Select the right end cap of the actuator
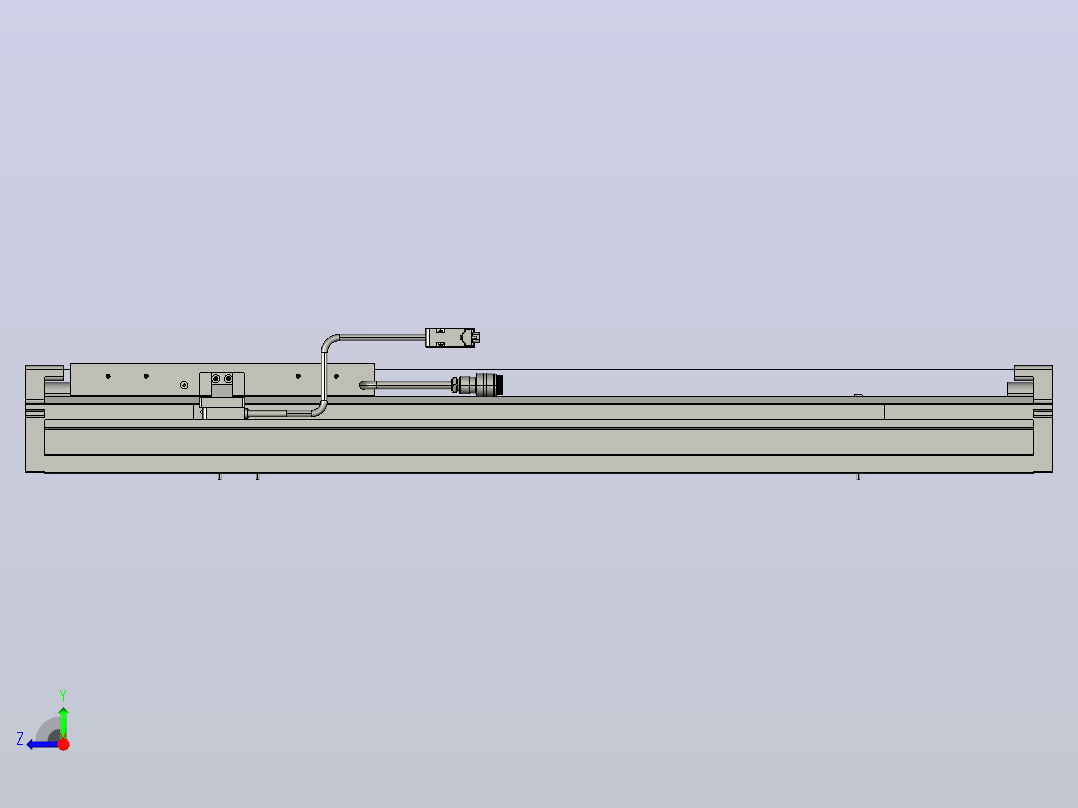 1042,419
